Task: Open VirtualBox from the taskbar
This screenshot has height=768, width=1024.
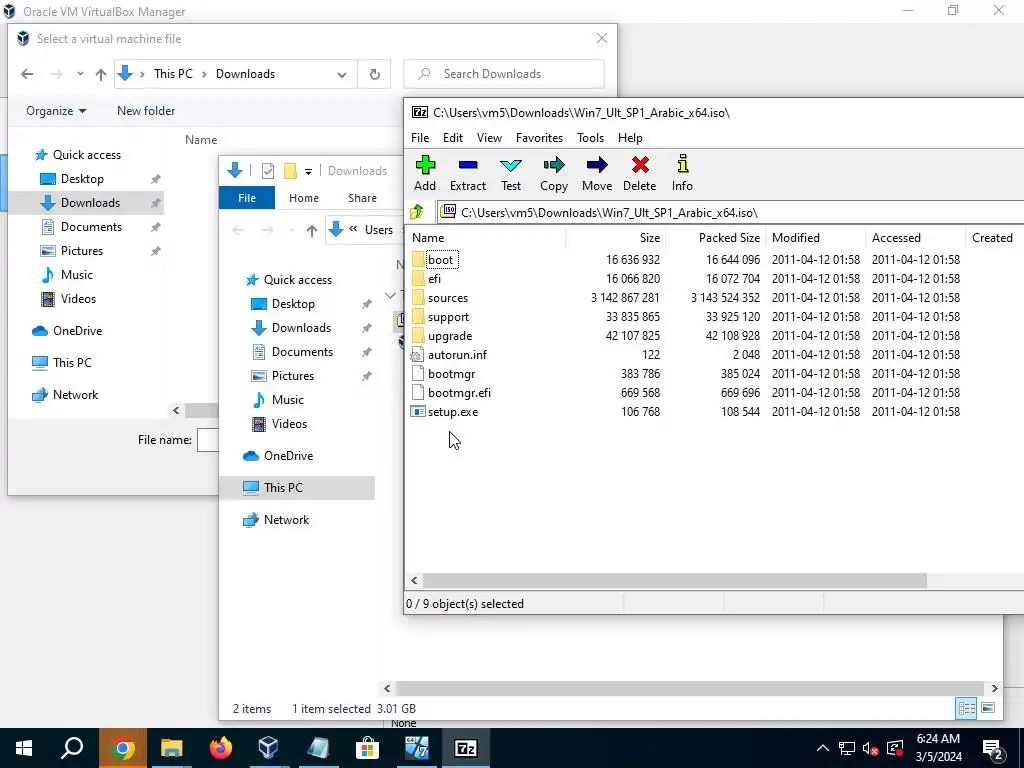Action: 268,748
